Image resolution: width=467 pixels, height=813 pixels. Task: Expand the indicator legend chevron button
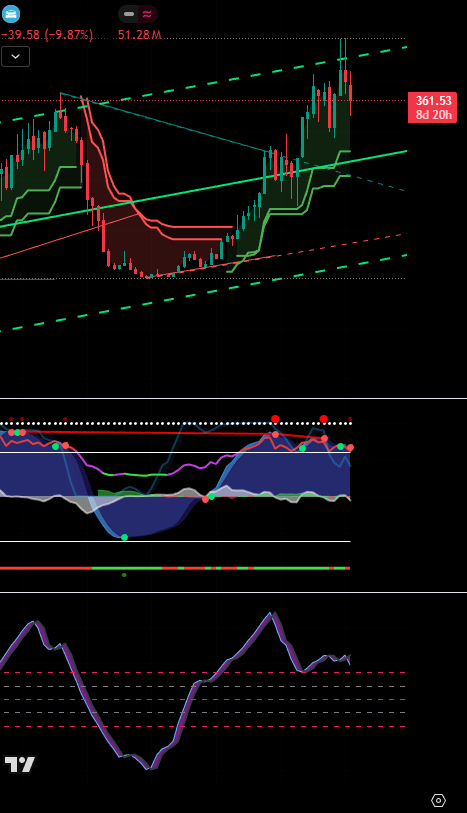(x=16, y=57)
